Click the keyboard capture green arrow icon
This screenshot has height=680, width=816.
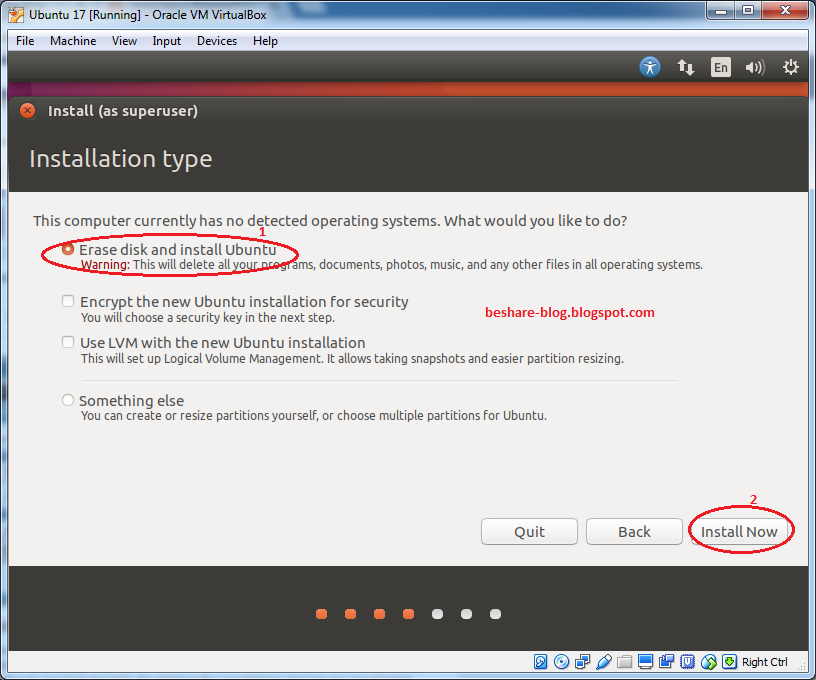pos(730,662)
